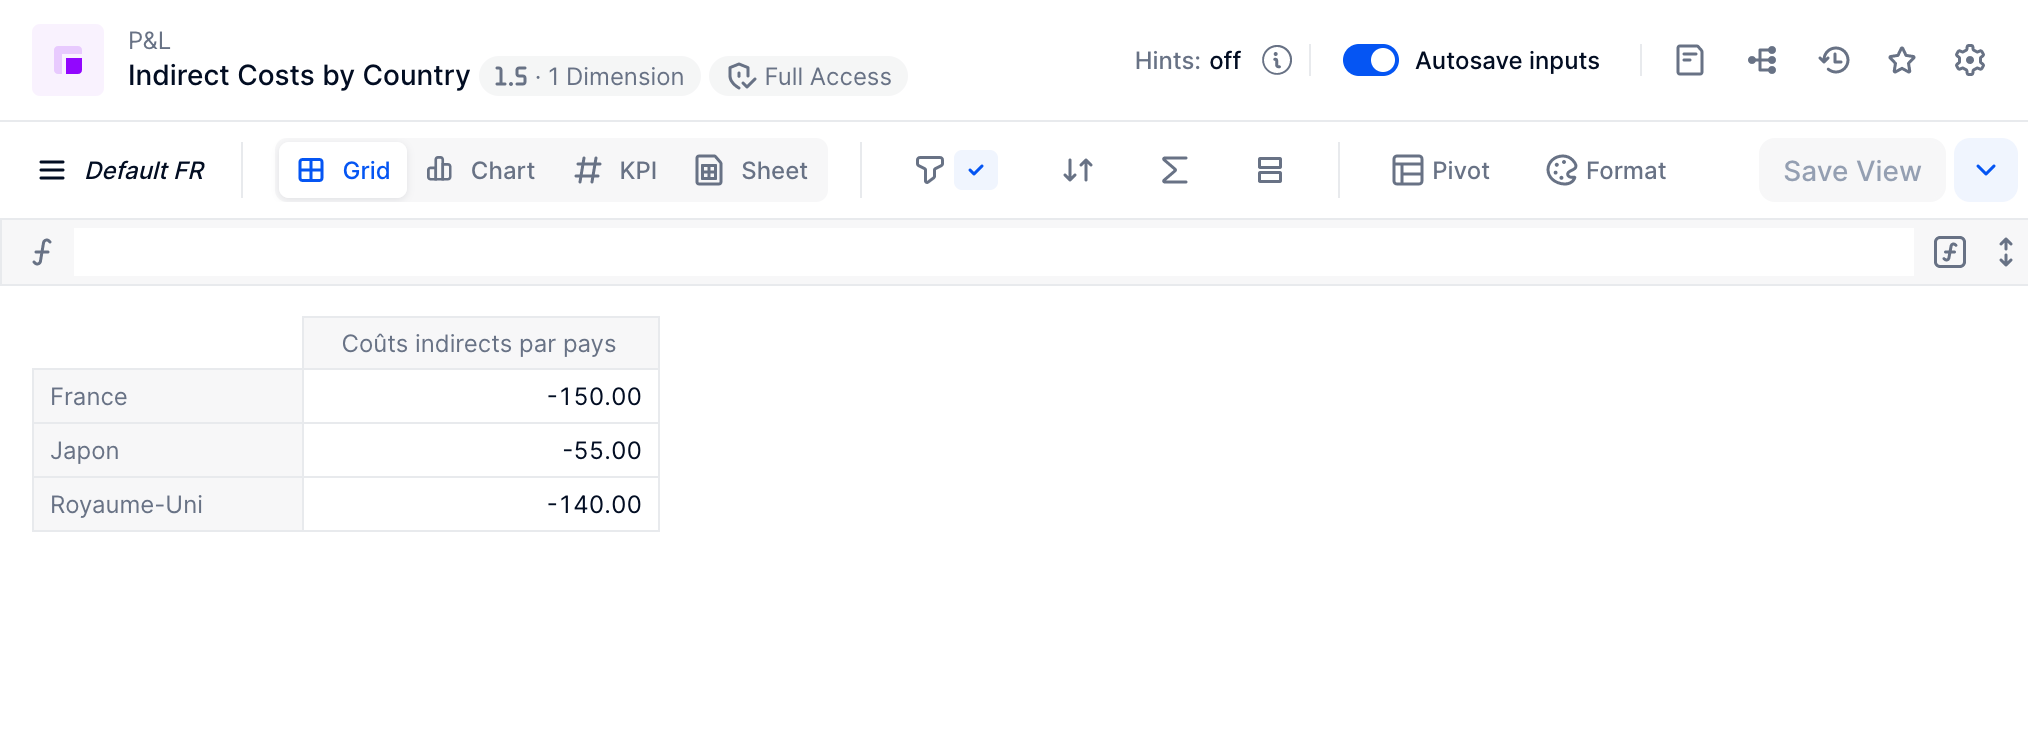Open the sigma totals icon
2028x748 pixels.
(x=1174, y=170)
